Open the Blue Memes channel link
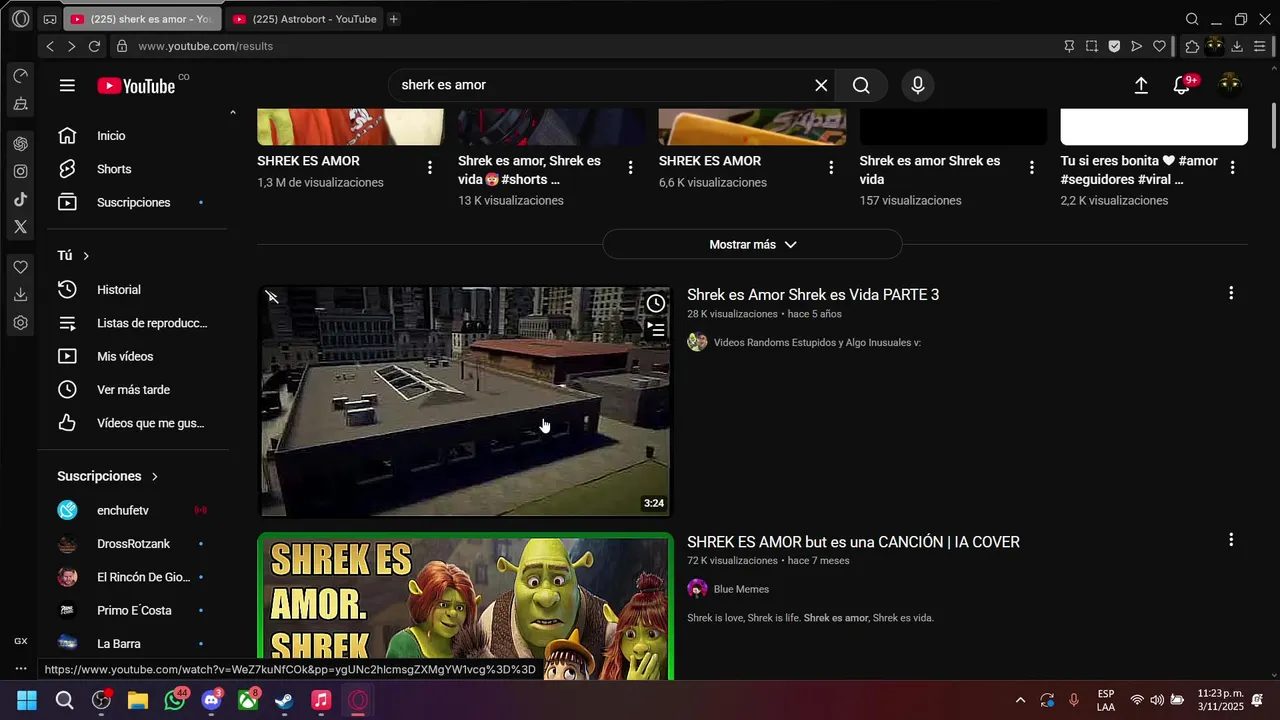 click(741, 589)
